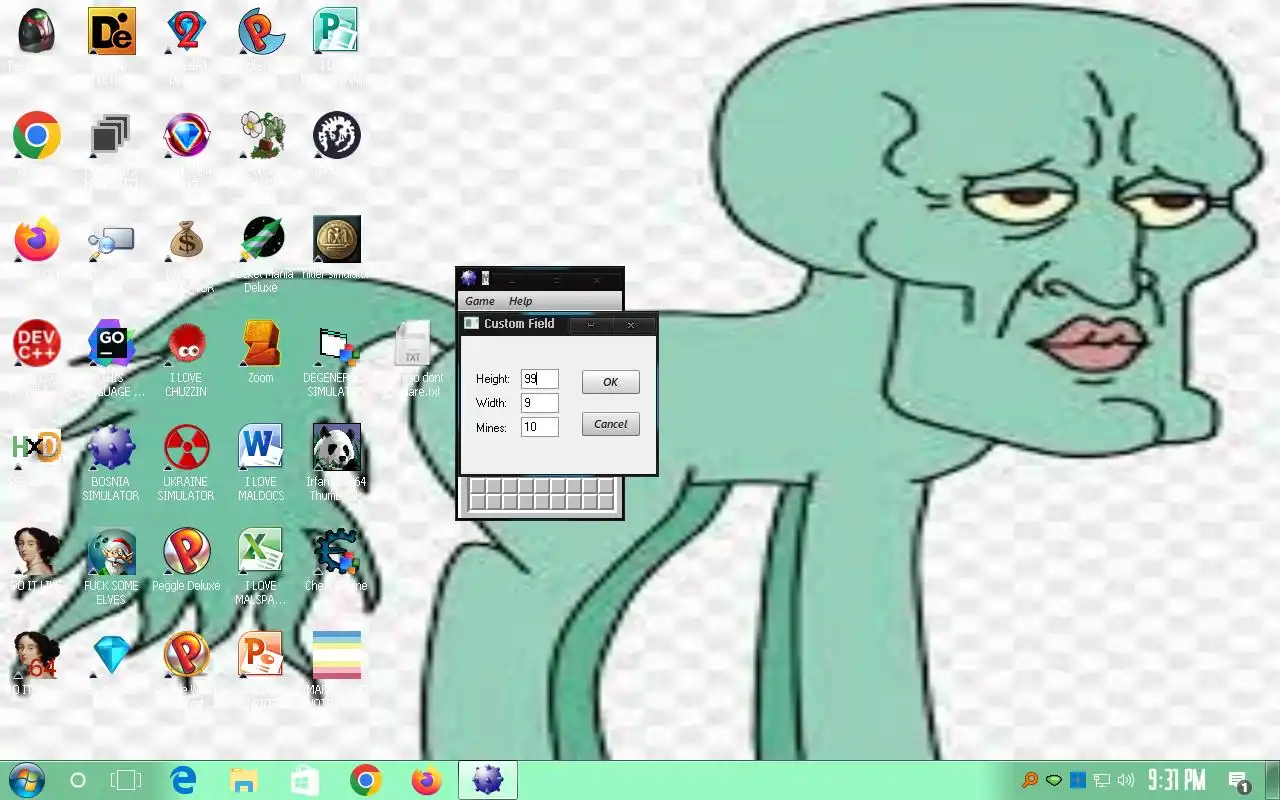1280x800 pixels.
Task: Open the HxD hex editor icon
Action: pos(37,448)
